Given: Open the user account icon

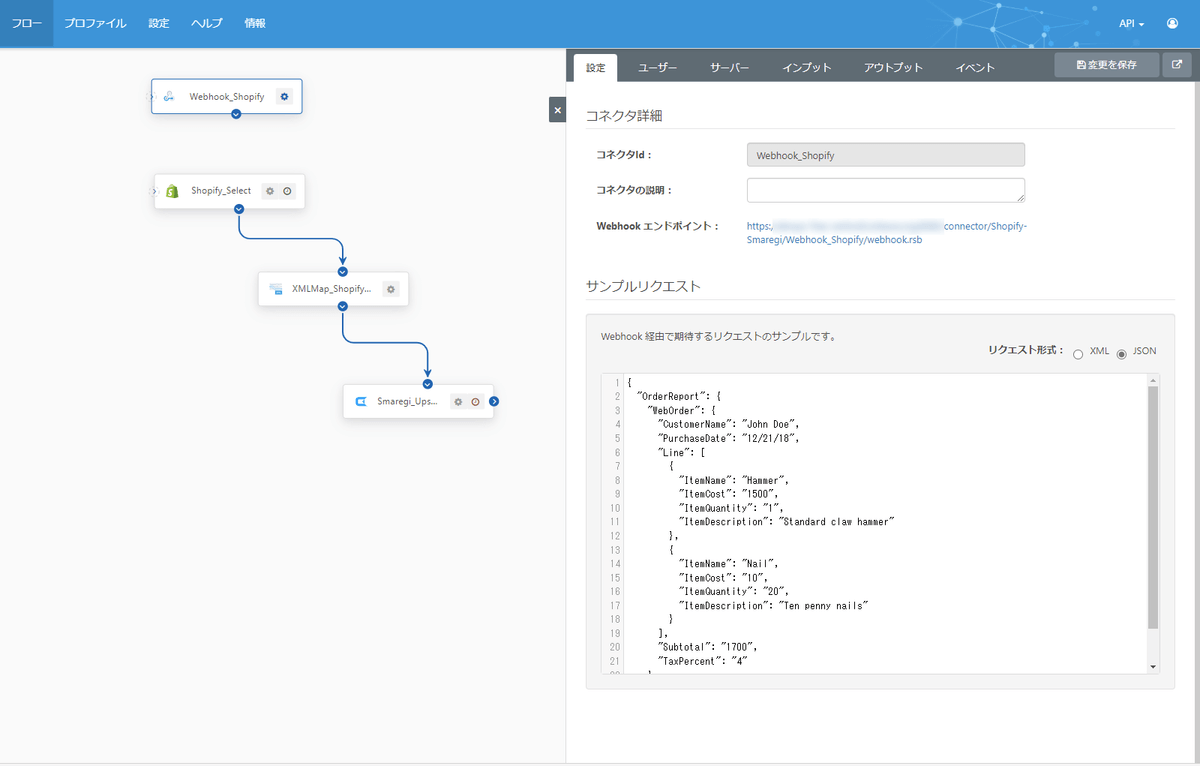Looking at the screenshot, I should click(x=1172, y=23).
